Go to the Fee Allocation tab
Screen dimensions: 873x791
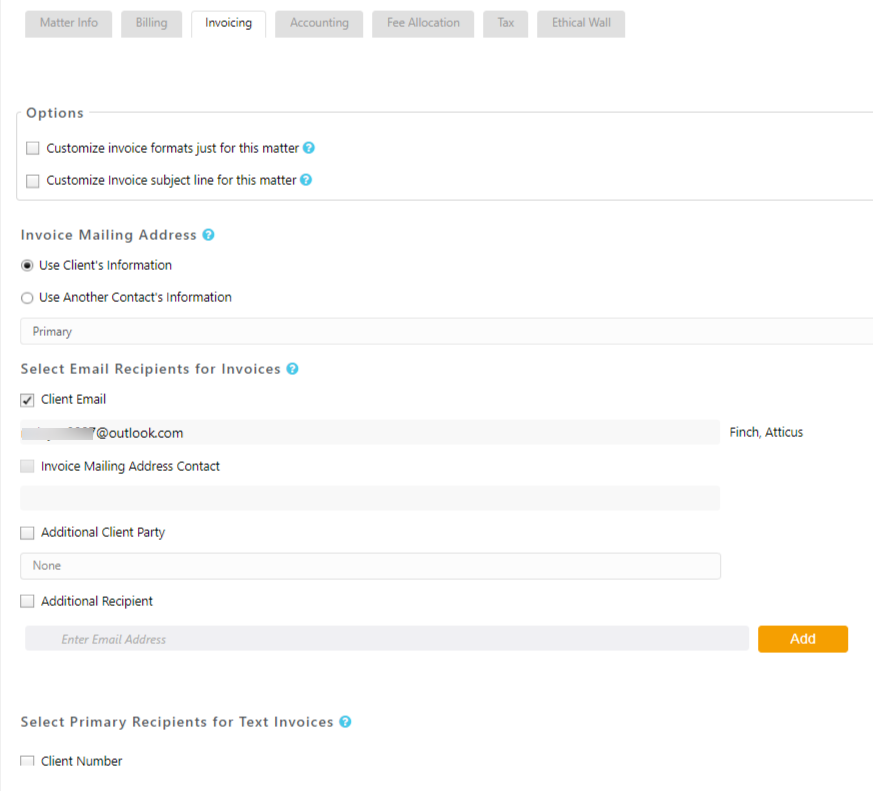[423, 23]
